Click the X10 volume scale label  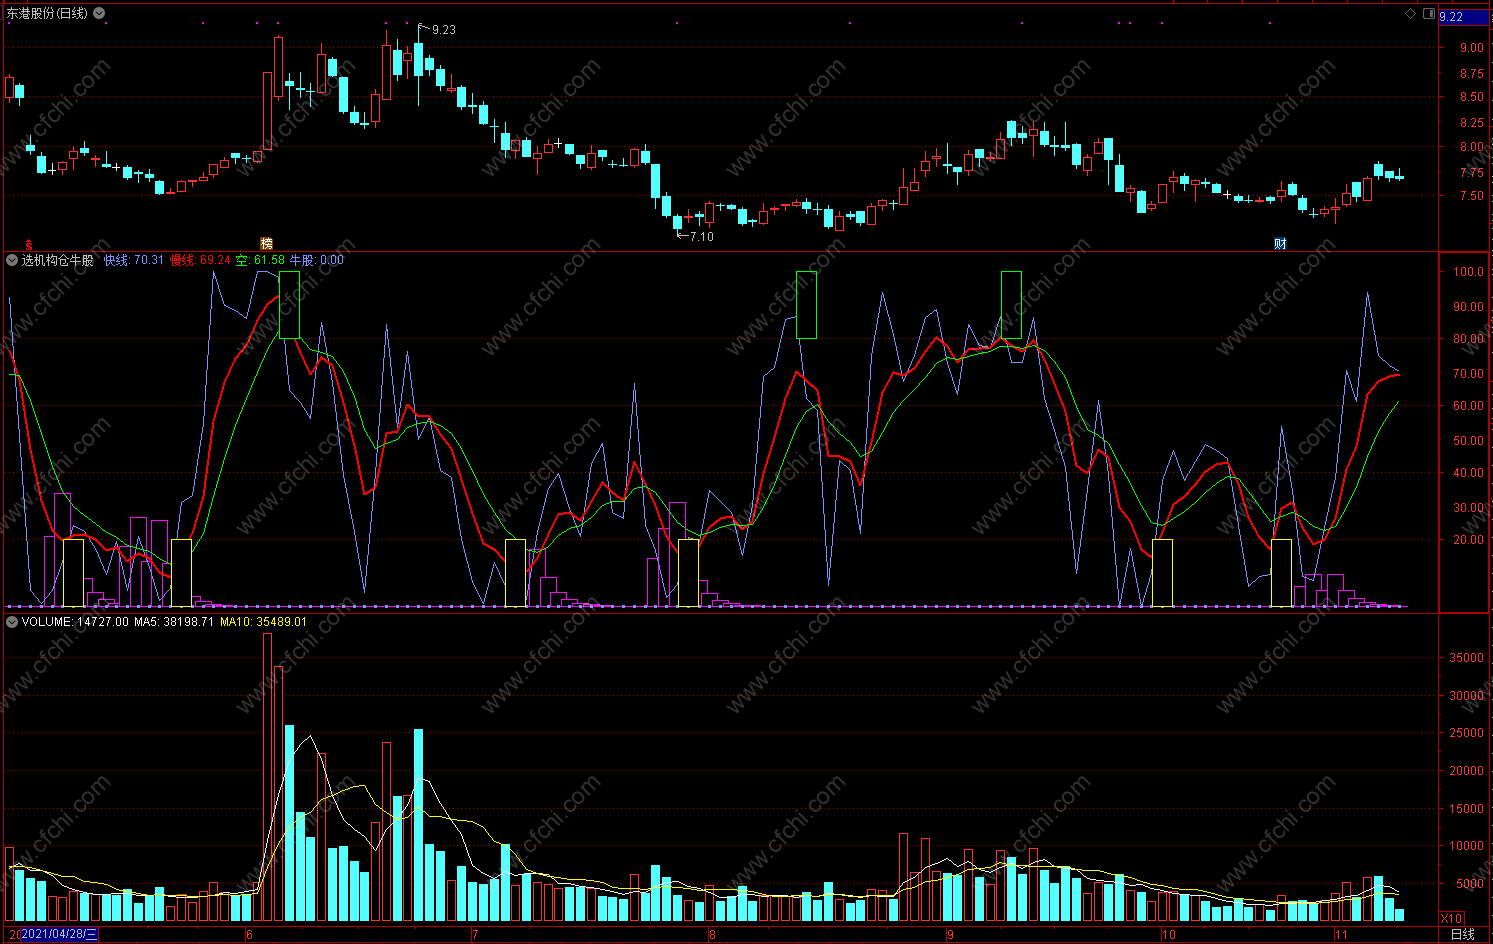tap(1451, 918)
